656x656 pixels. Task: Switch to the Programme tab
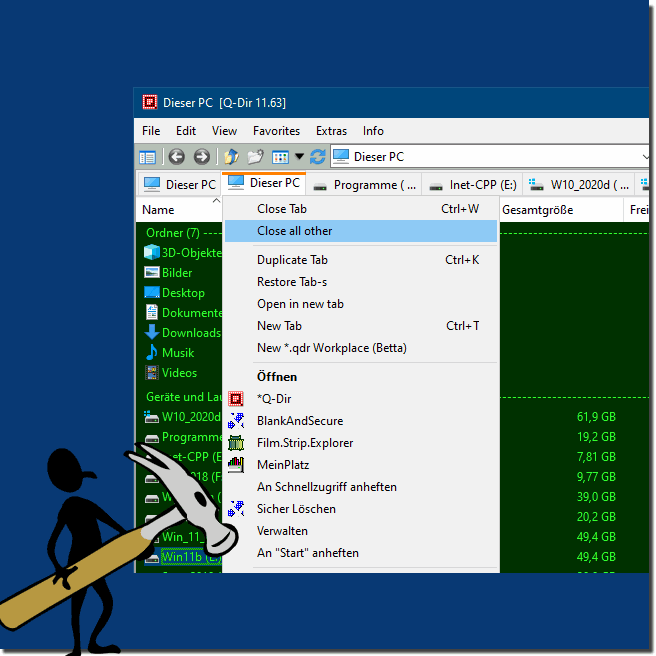[x=364, y=184]
